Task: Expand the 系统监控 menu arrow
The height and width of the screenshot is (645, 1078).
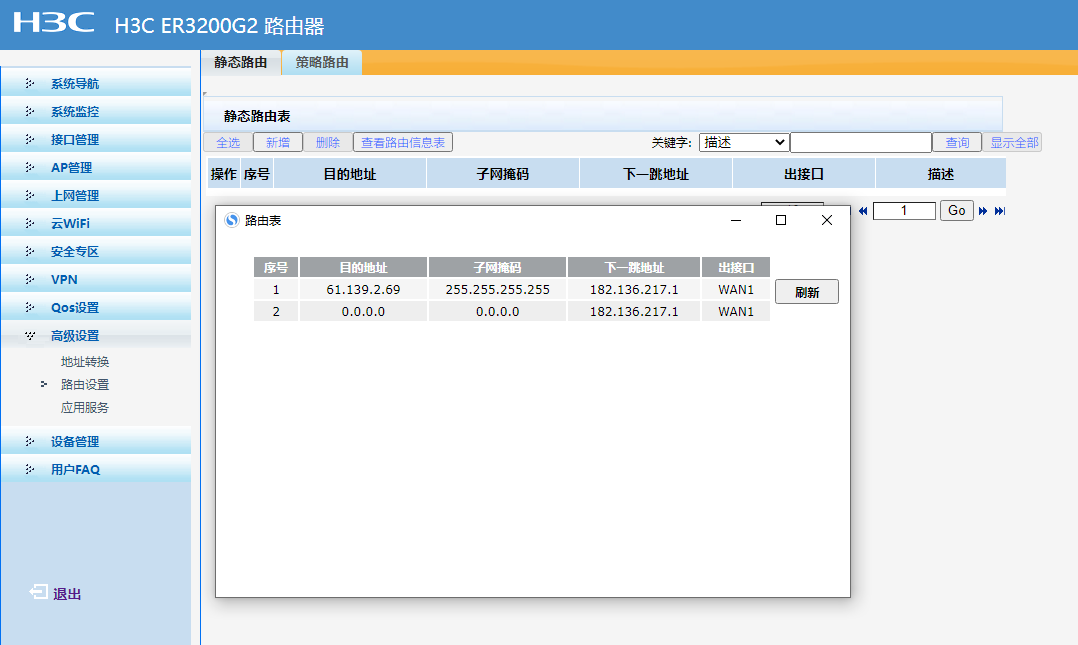Action: coord(30,111)
